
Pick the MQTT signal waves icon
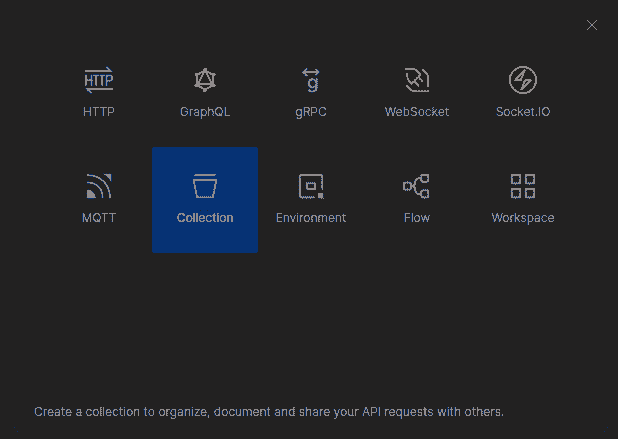click(x=99, y=186)
